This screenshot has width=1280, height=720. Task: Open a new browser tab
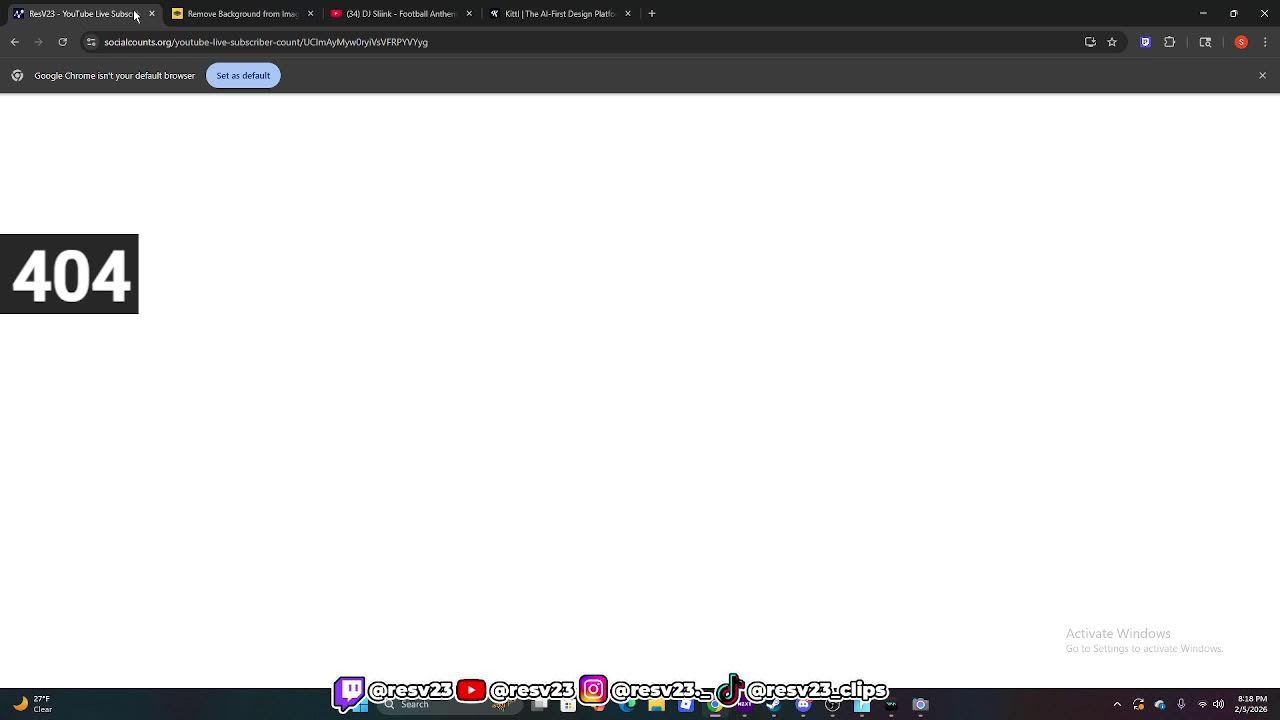pyautogui.click(x=652, y=14)
